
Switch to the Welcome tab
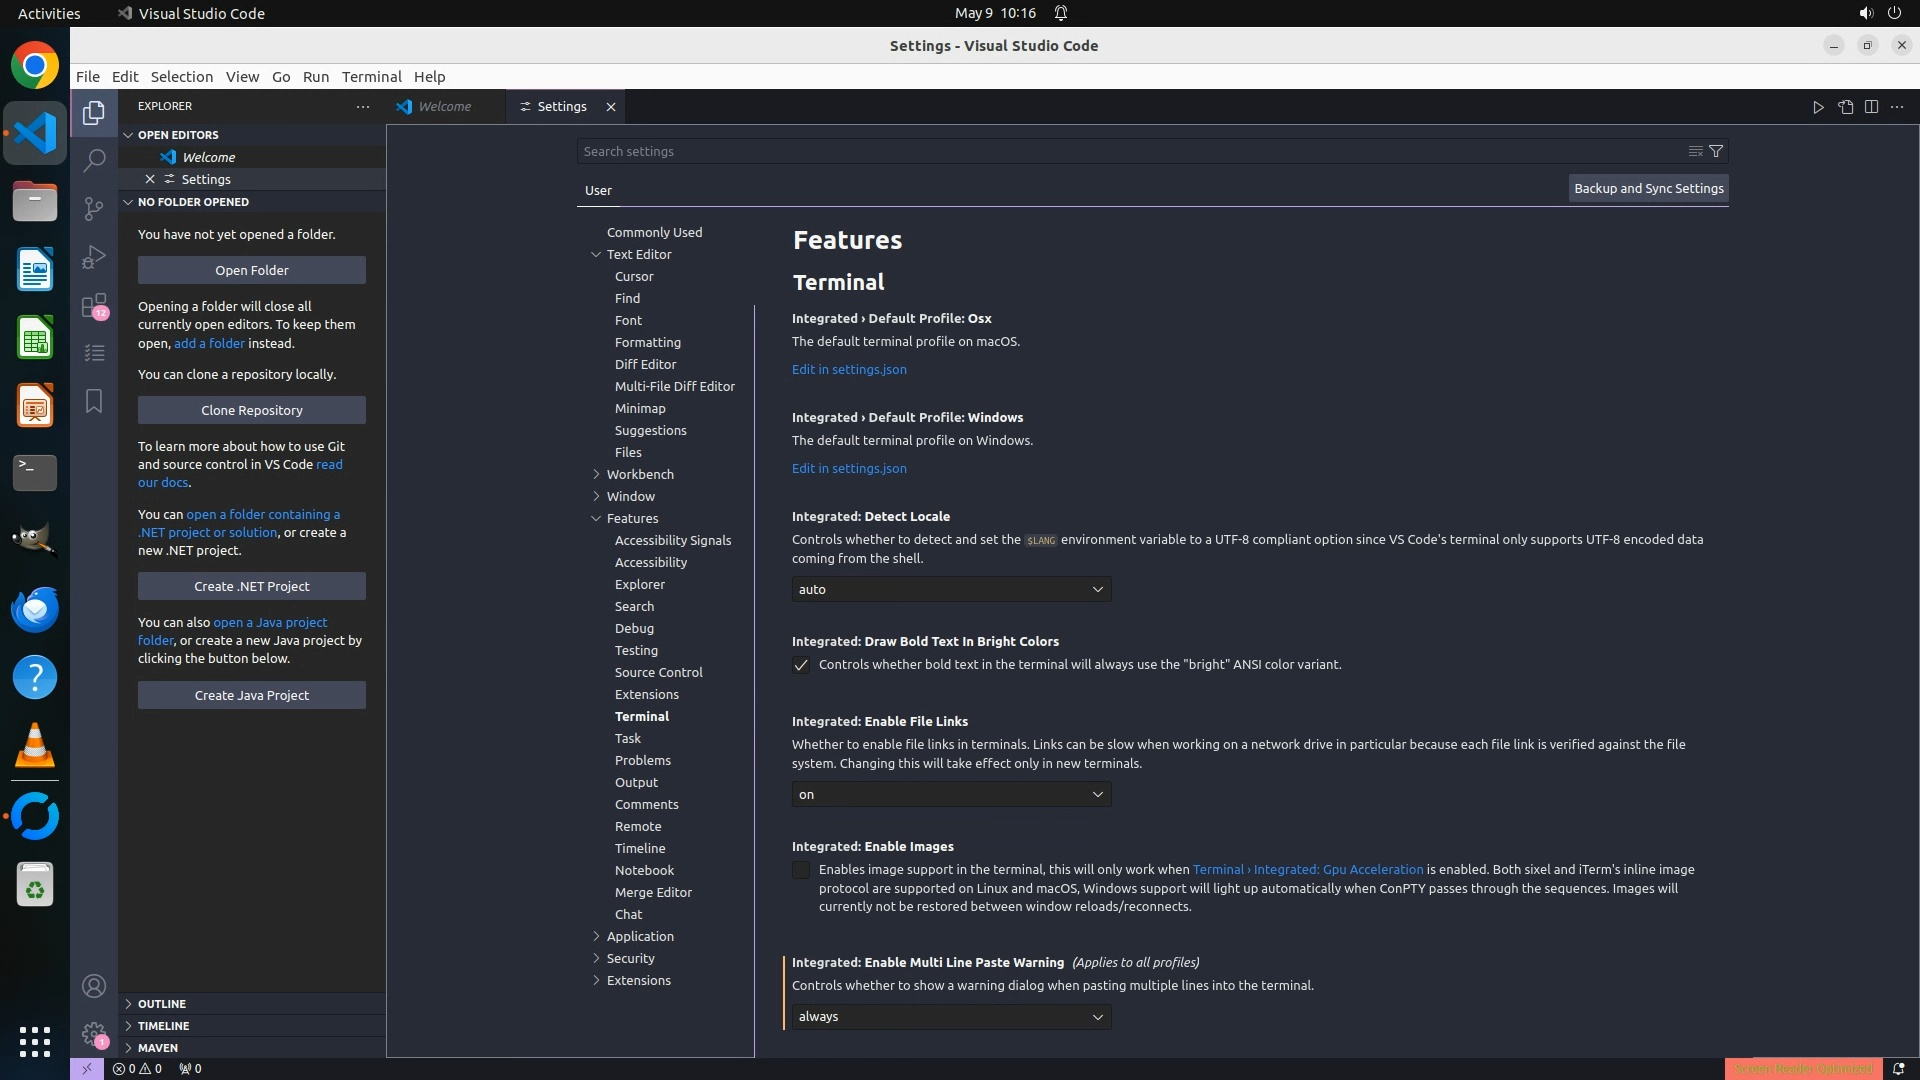coord(444,107)
